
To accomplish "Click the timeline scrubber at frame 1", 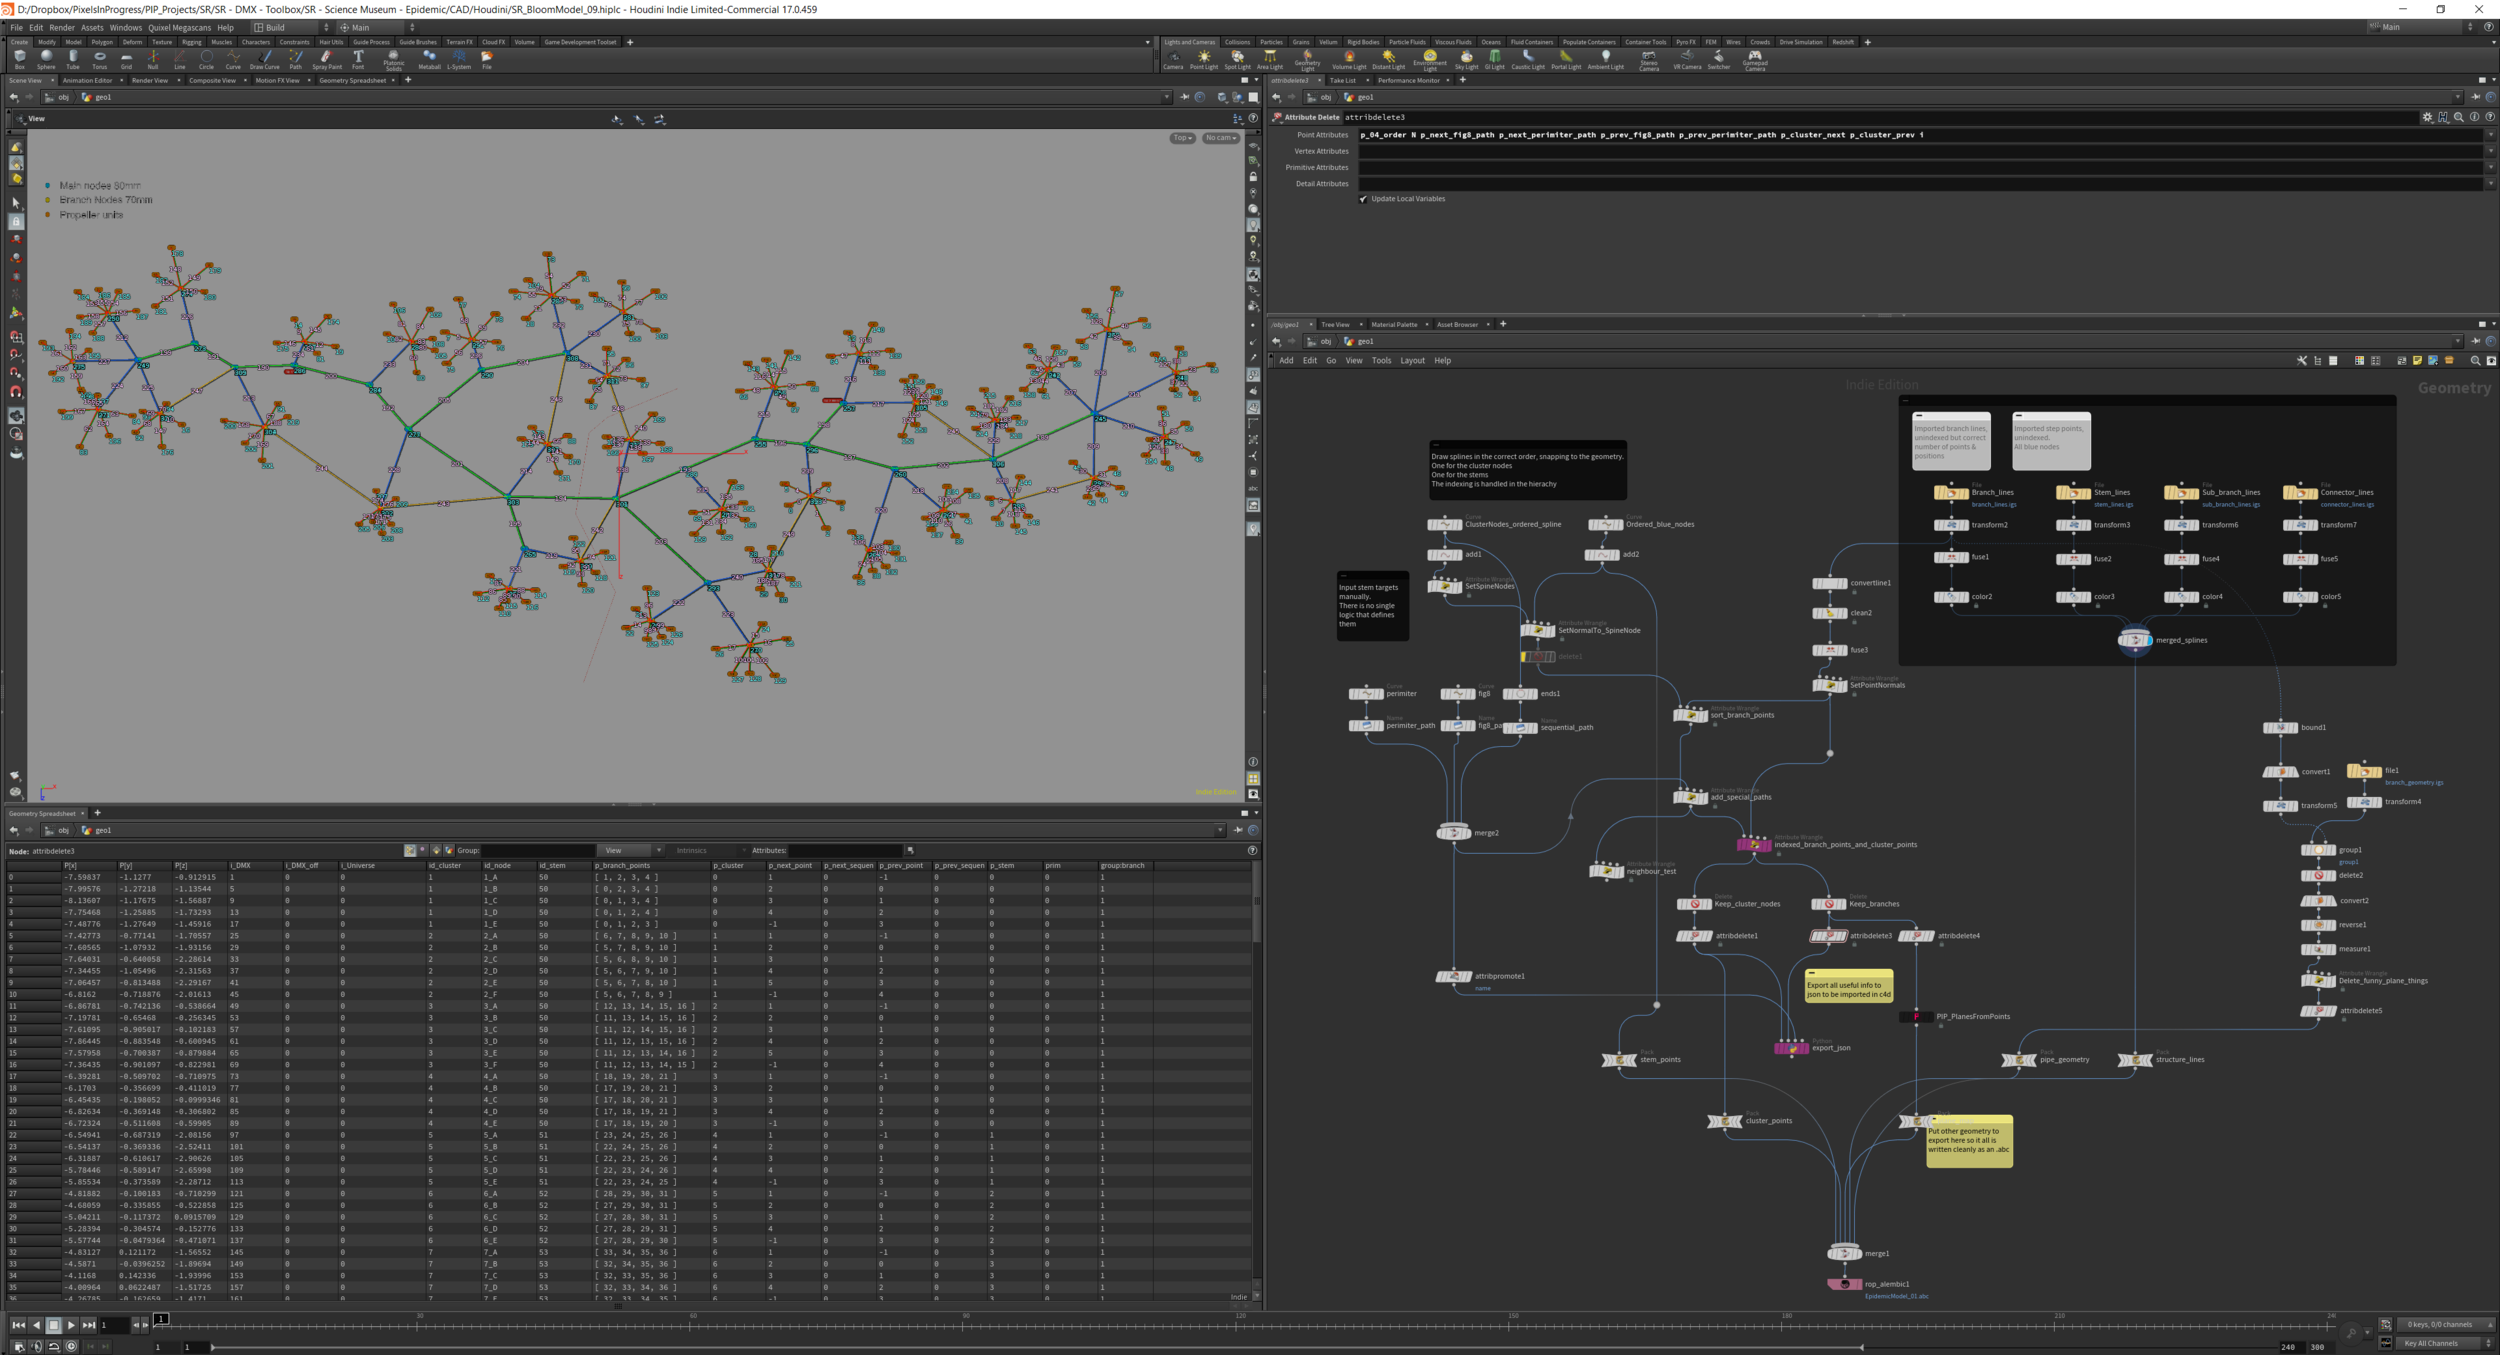I will coord(161,1320).
